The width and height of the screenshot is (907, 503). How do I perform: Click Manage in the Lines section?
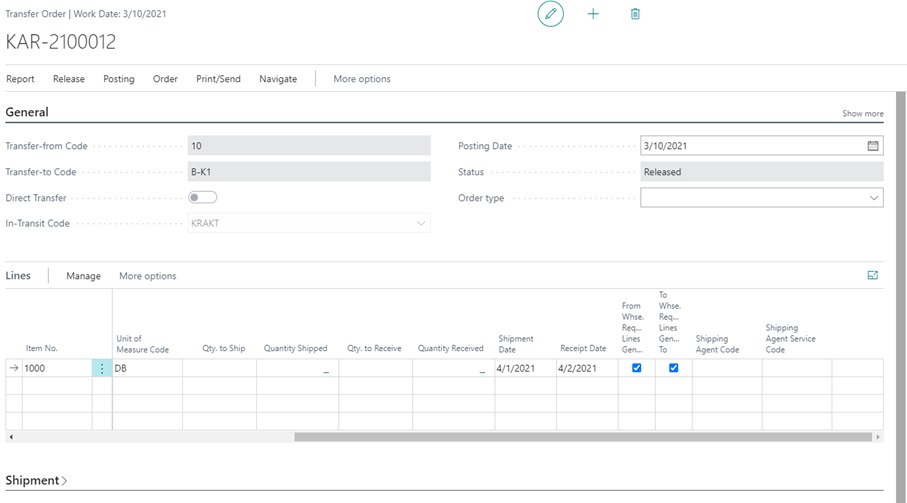pyautogui.click(x=83, y=276)
